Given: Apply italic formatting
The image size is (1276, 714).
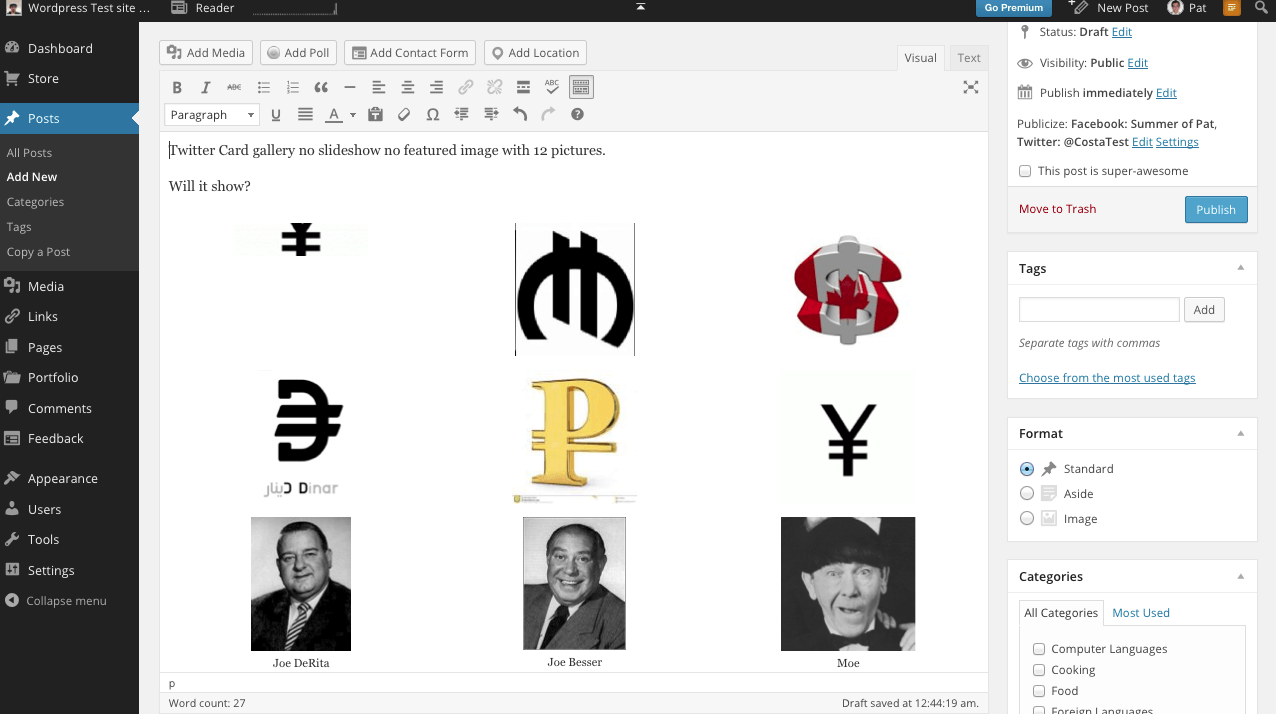Looking at the screenshot, I should pyautogui.click(x=206, y=88).
